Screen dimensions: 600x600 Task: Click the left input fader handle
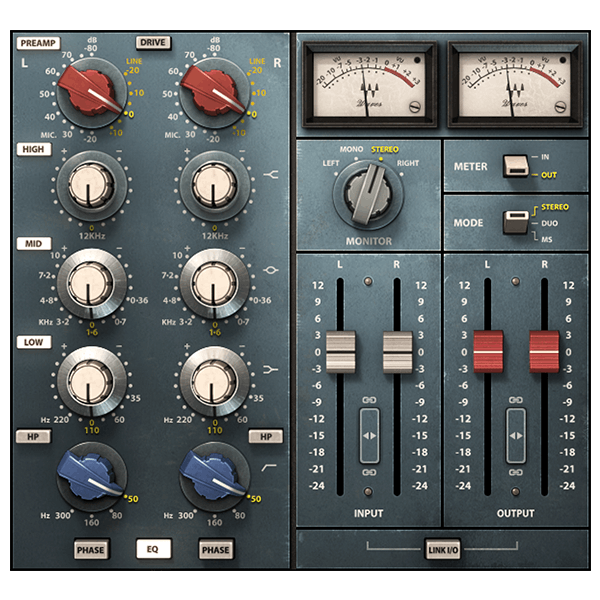341,351
